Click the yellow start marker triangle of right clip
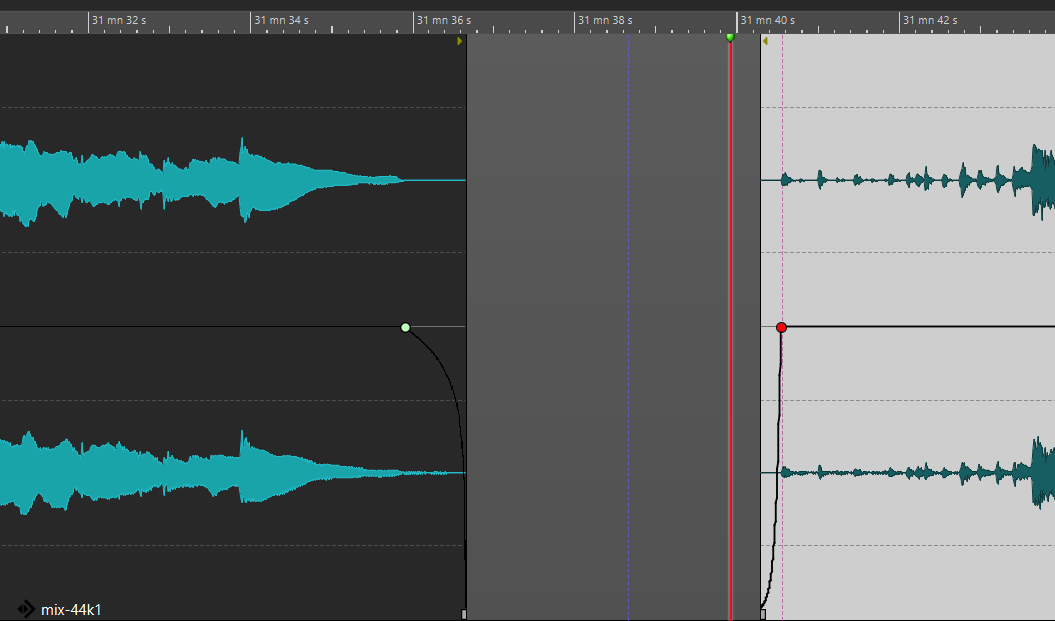The height and width of the screenshot is (621, 1055). [x=765, y=41]
